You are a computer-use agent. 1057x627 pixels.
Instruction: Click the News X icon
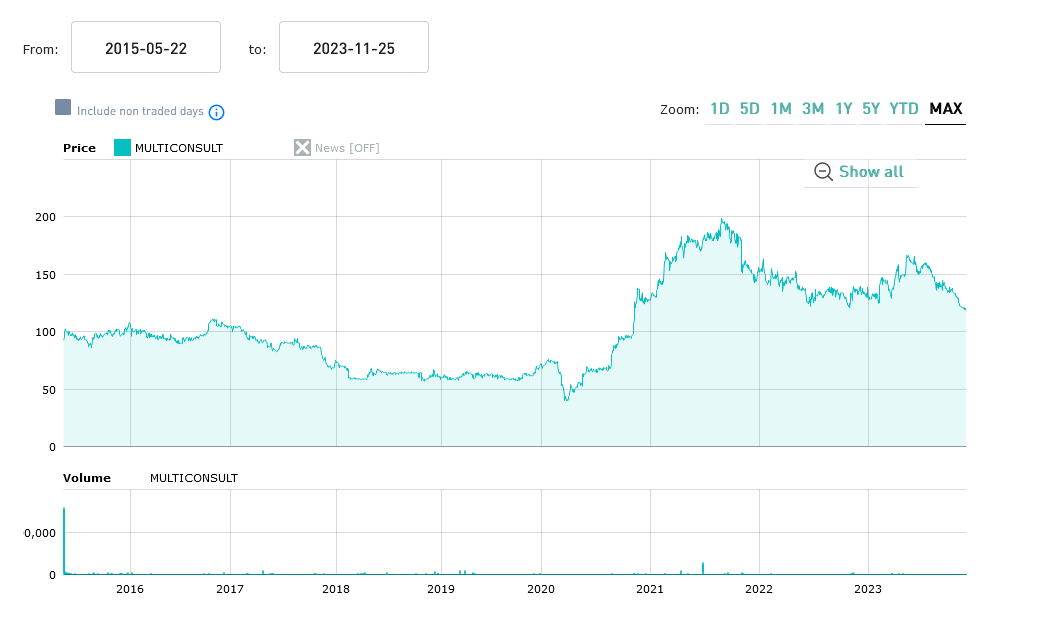click(302, 148)
